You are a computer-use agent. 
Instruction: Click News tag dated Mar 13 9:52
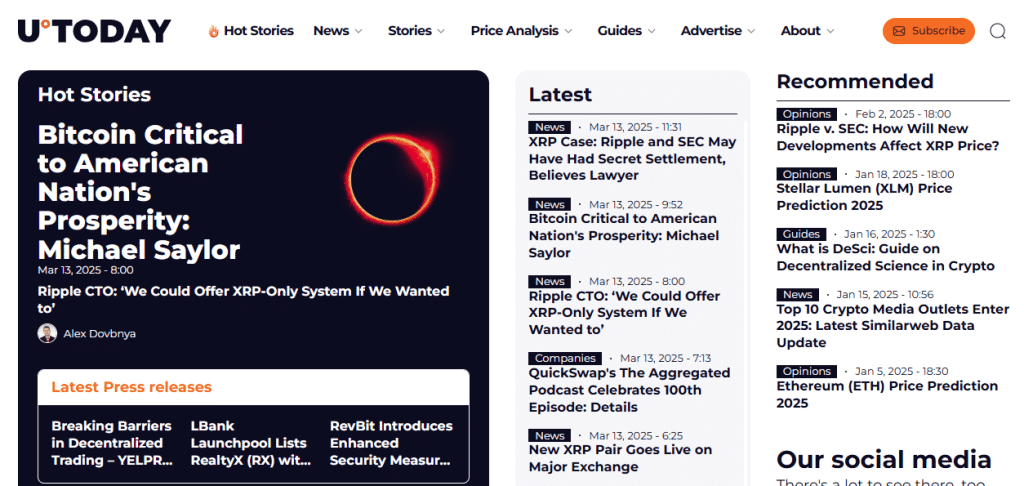tap(550, 204)
